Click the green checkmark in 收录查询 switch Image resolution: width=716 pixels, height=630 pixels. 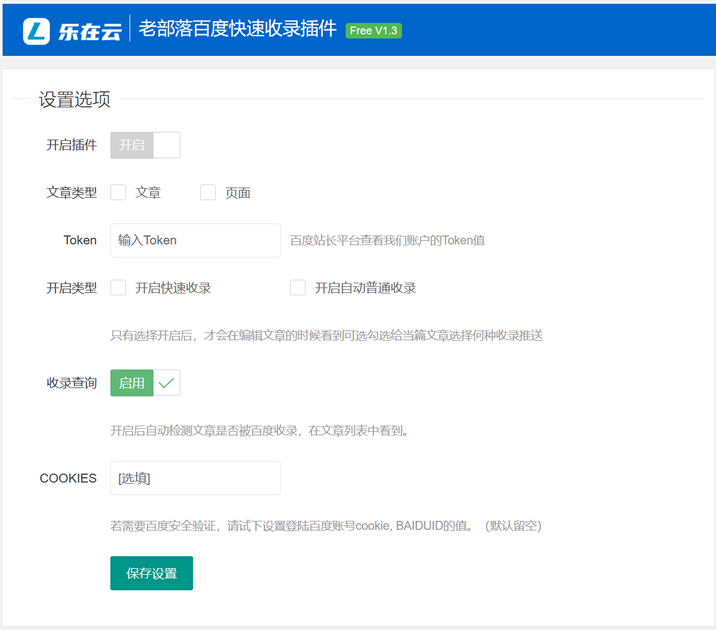(x=167, y=383)
